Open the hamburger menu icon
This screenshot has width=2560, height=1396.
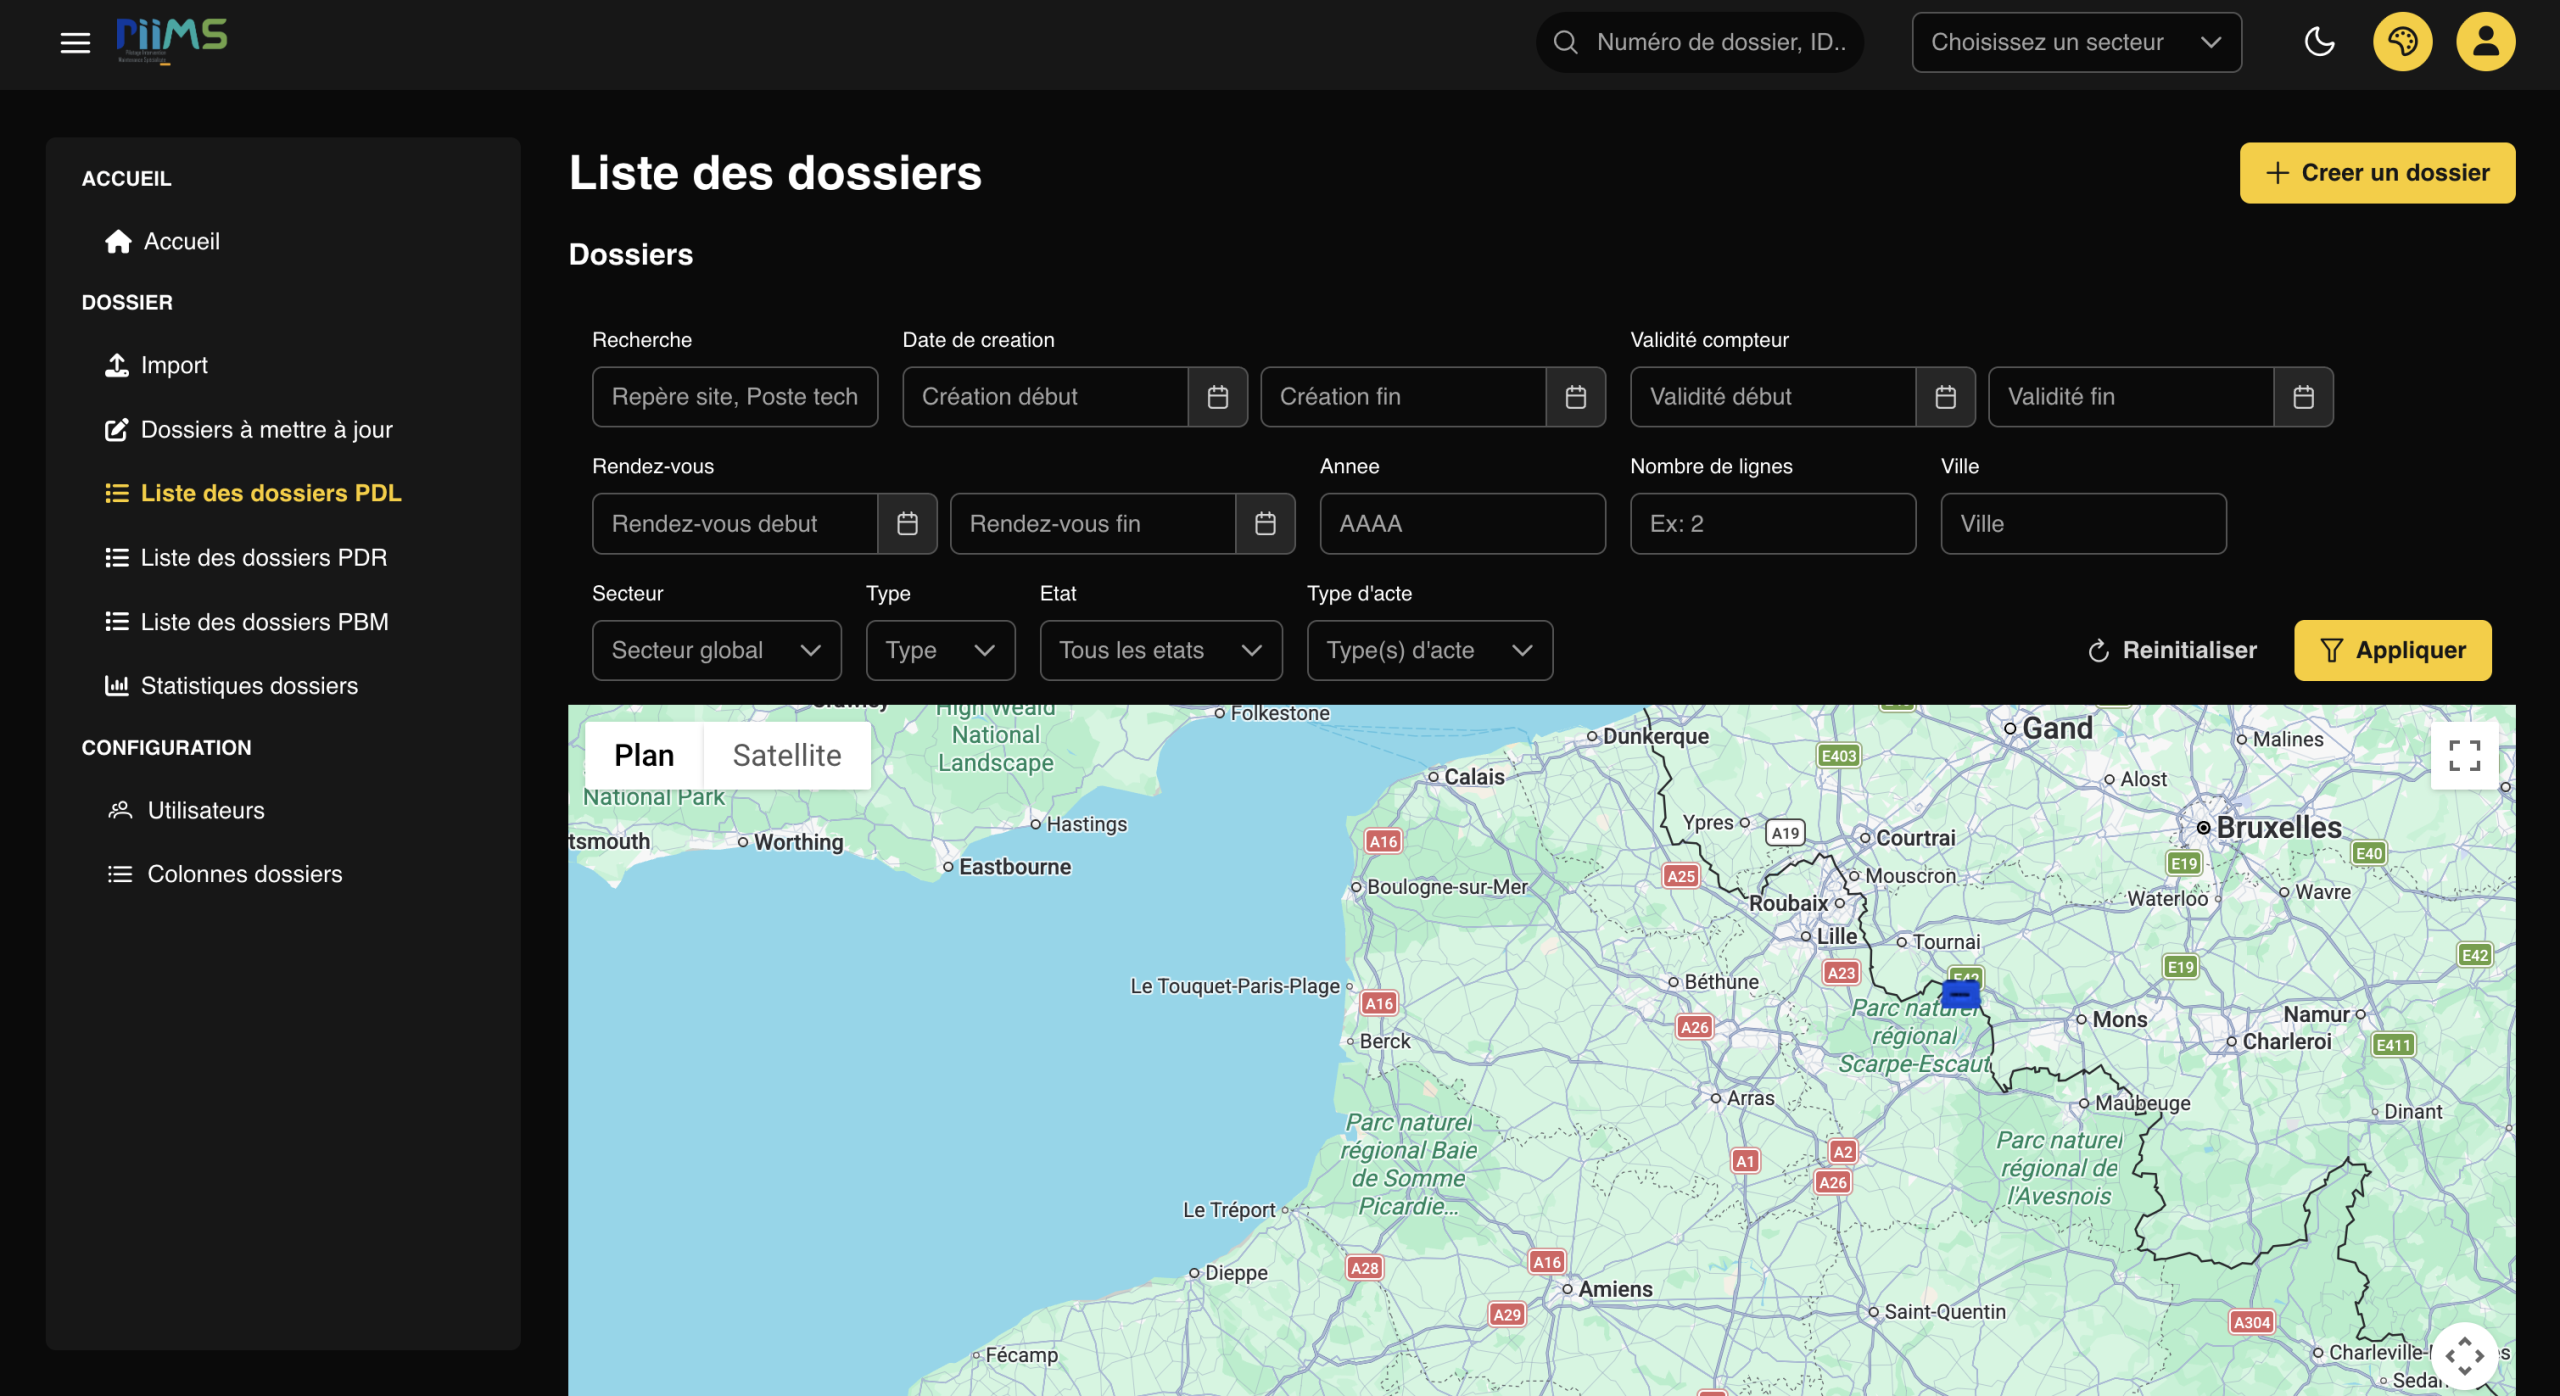point(75,42)
